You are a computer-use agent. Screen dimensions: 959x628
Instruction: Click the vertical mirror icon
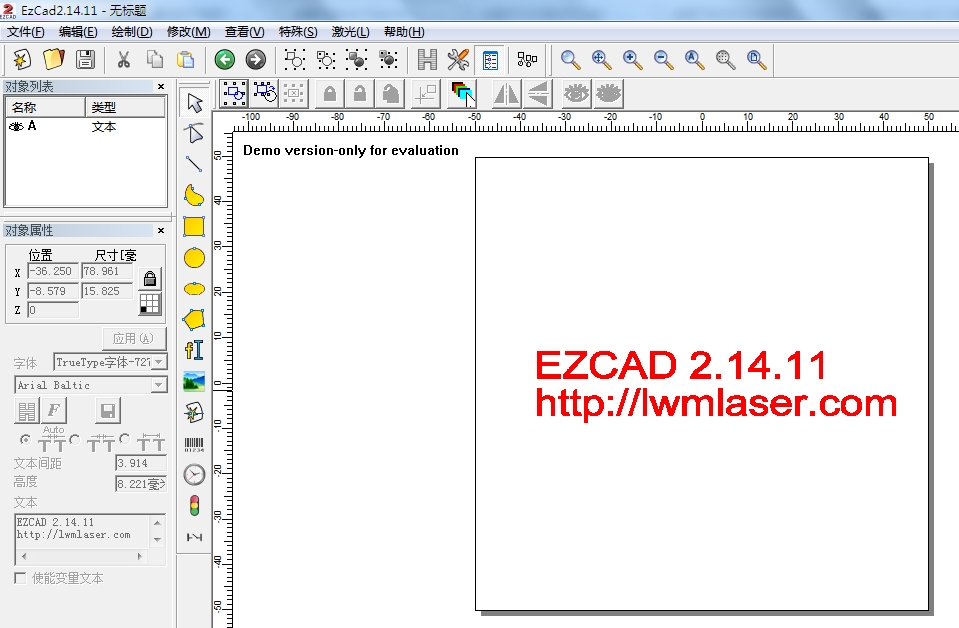coord(538,94)
